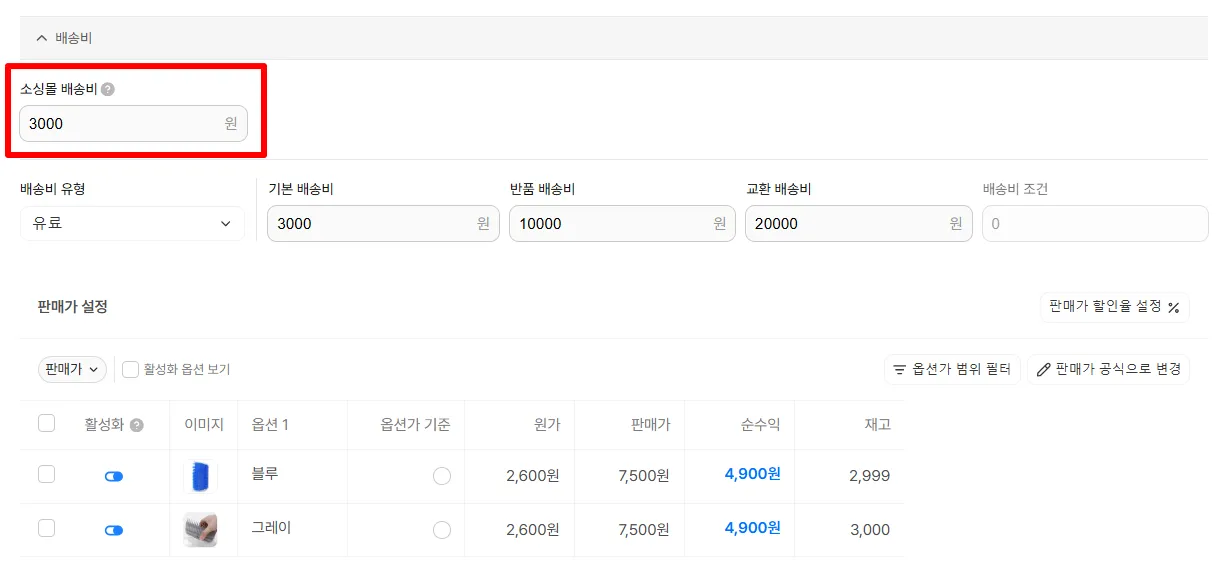The image size is (1220, 588).
Task: Open the 배송비 유형 dropdown showing 유료
Action: pyautogui.click(x=132, y=224)
